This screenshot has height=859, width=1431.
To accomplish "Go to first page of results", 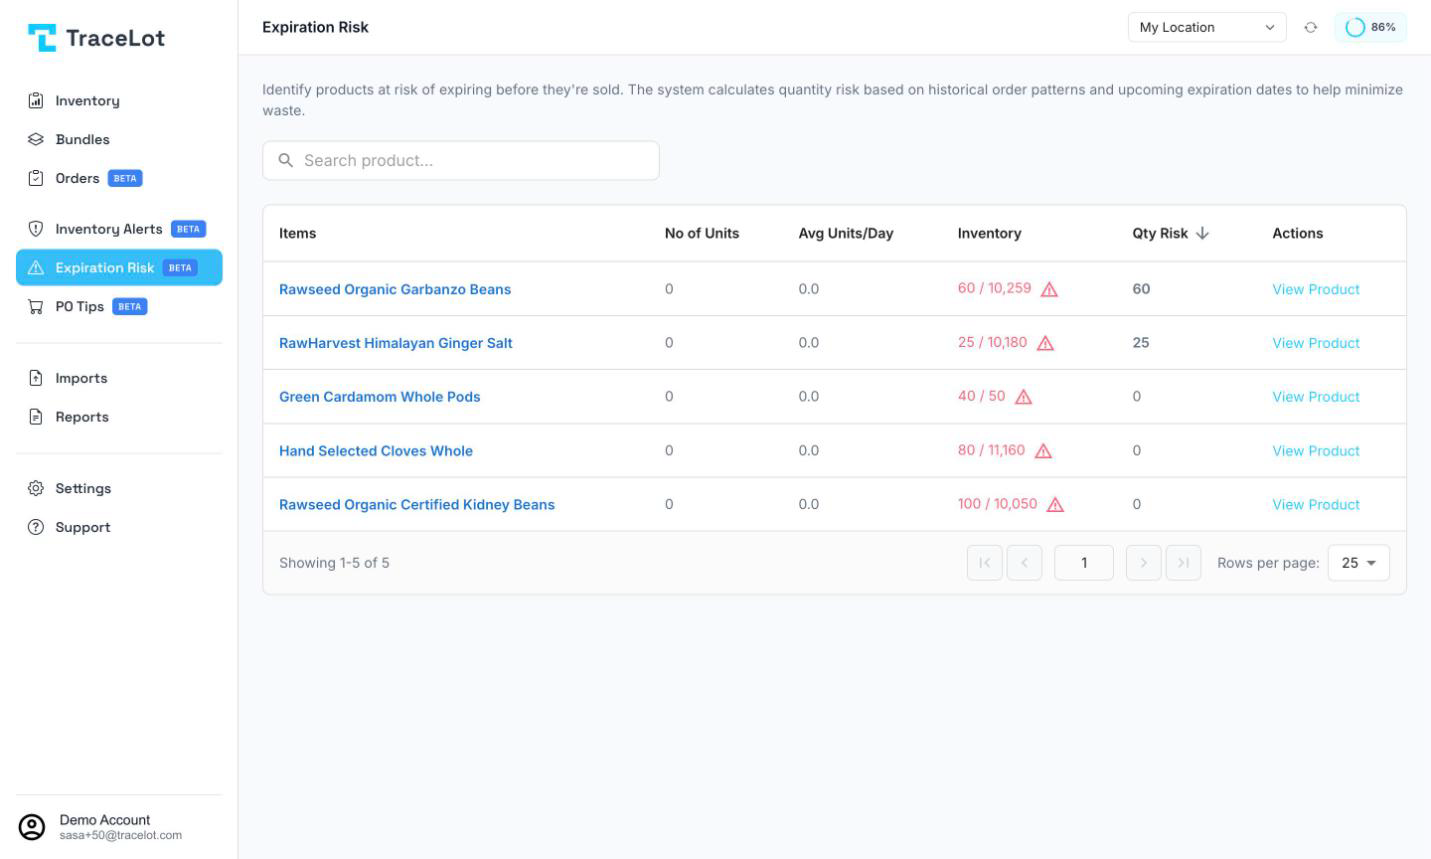I will coord(985,563).
